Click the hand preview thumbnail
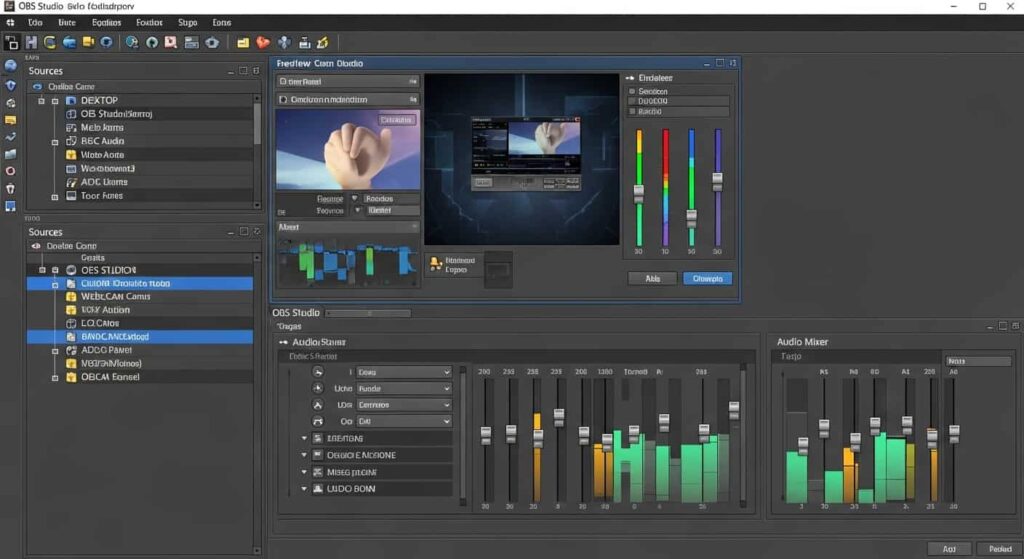1024x559 pixels. 348,150
